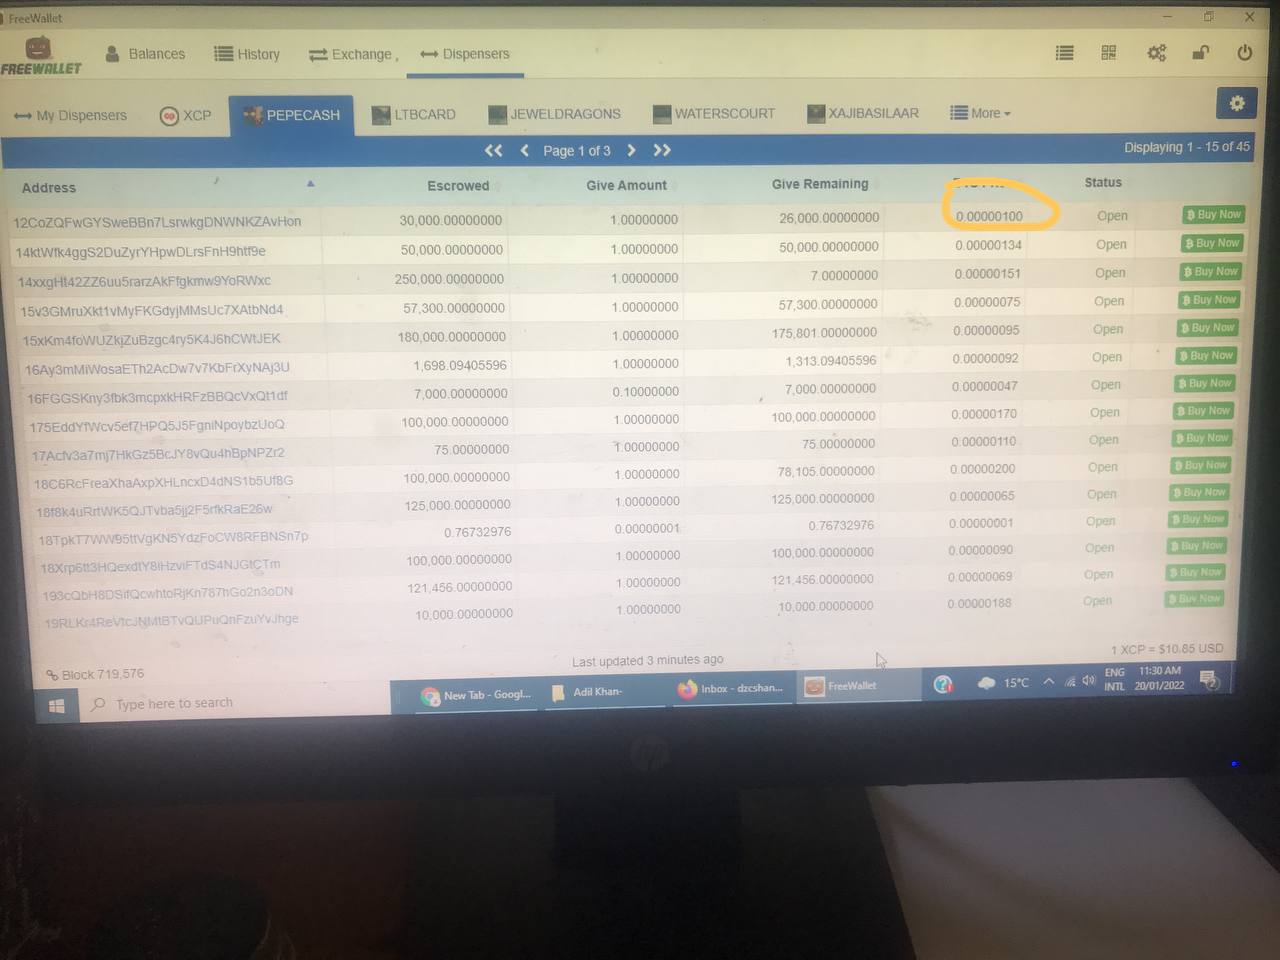This screenshot has width=1280, height=960.
Task: Open the notification center icon
Action: (x=1209, y=680)
